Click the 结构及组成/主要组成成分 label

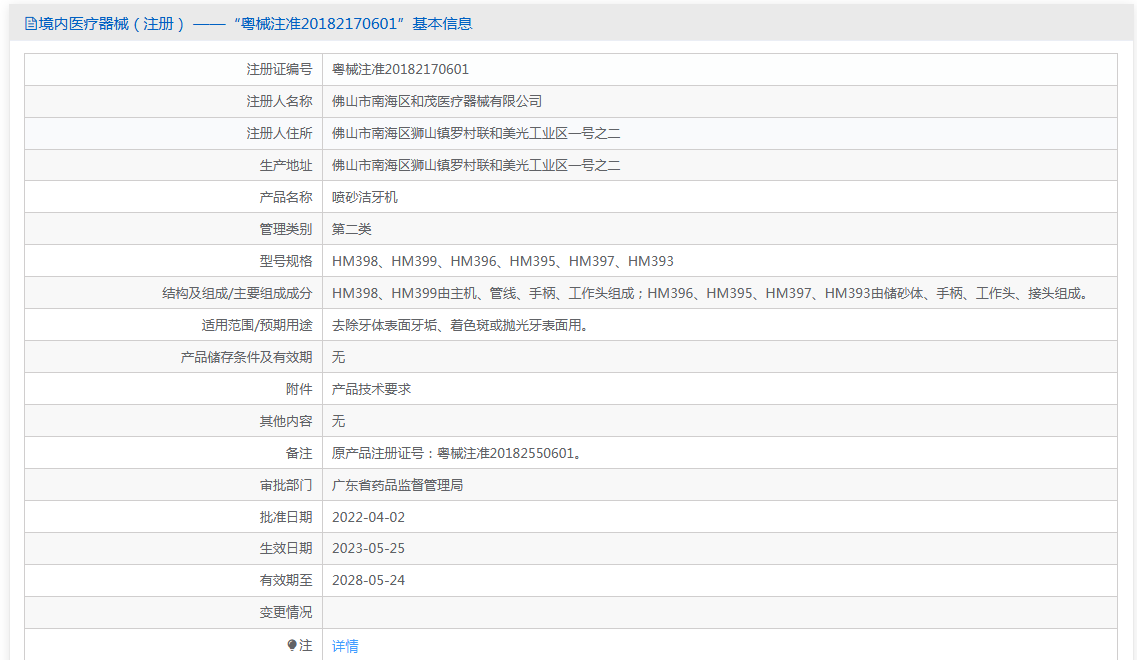click(237, 293)
